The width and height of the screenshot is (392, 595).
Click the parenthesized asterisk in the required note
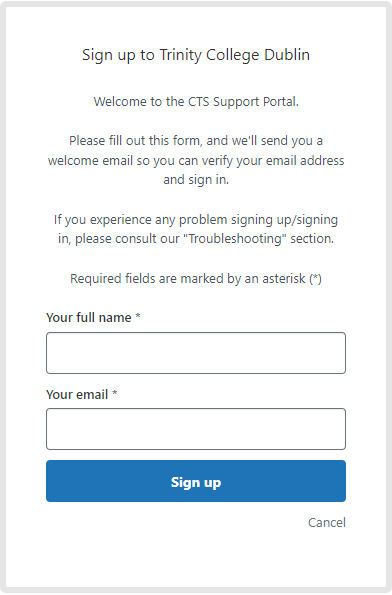[x=315, y=279]
